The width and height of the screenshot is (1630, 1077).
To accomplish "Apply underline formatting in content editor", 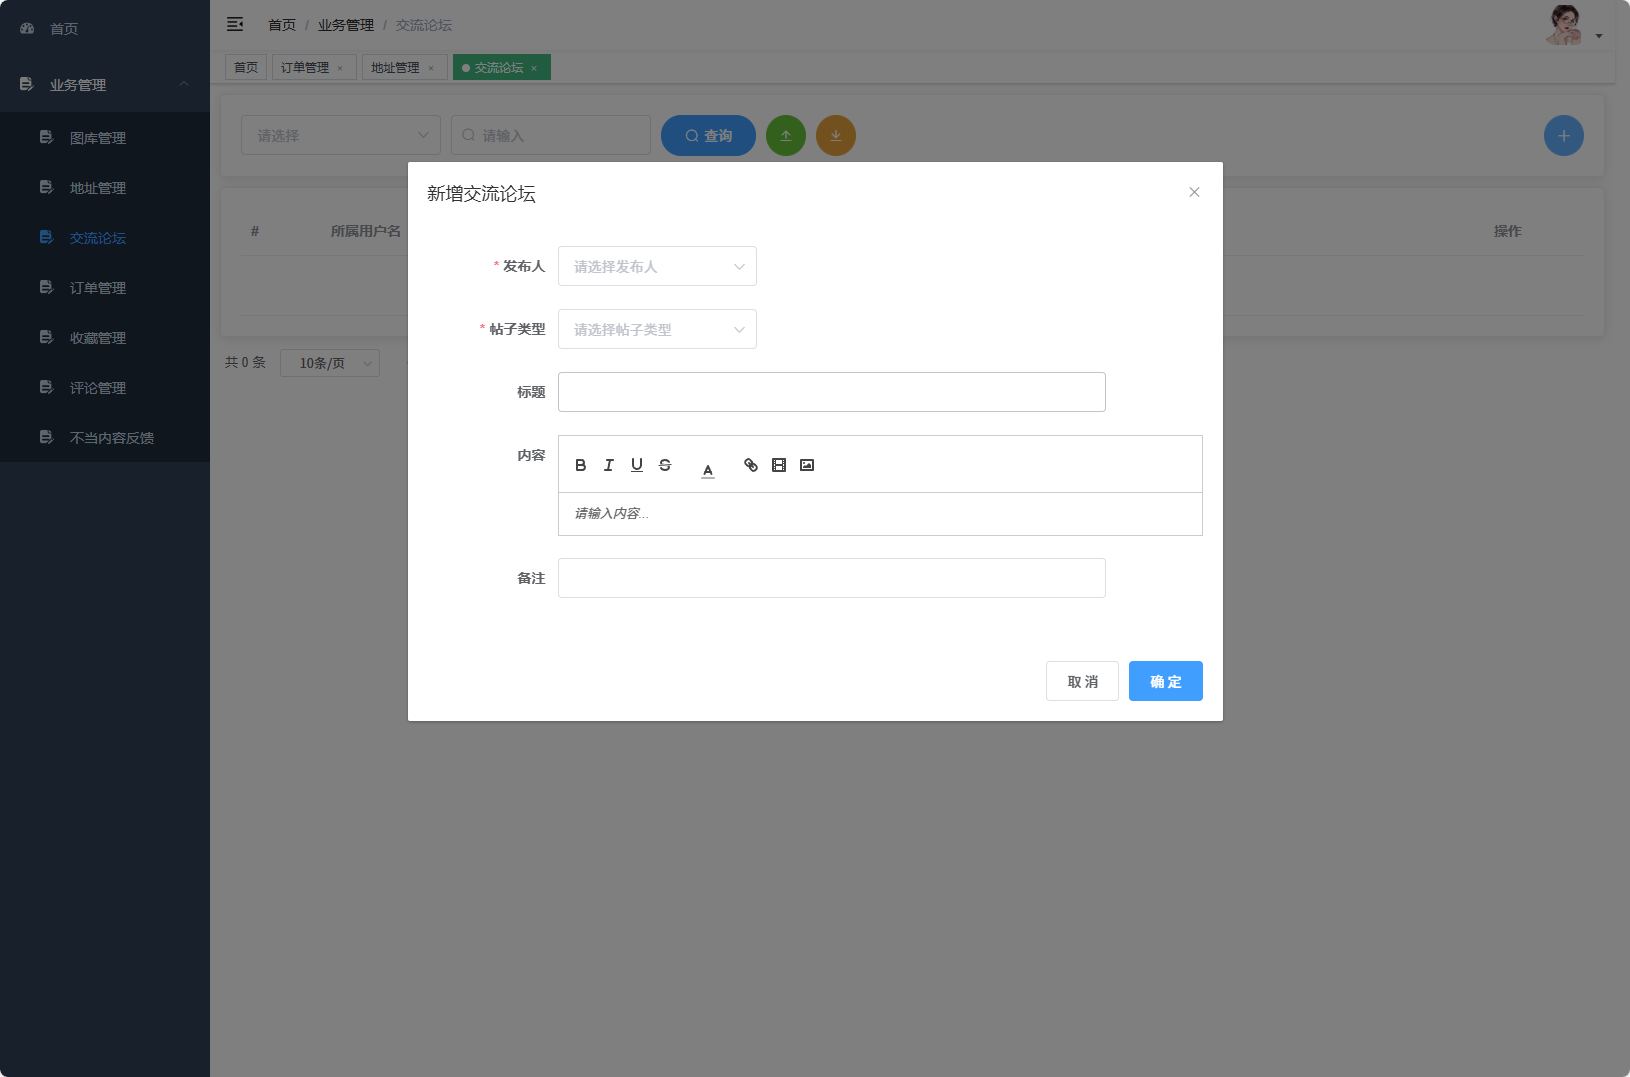I will click(x=636, y=465).
